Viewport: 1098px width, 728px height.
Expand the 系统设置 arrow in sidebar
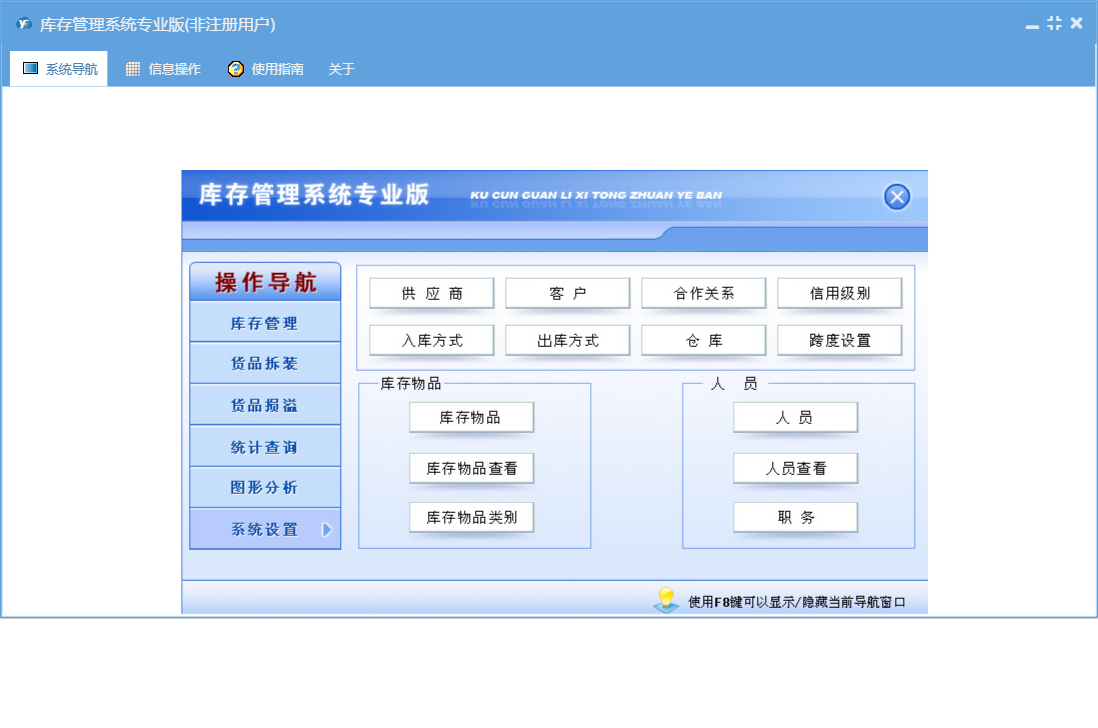[326, 530]
